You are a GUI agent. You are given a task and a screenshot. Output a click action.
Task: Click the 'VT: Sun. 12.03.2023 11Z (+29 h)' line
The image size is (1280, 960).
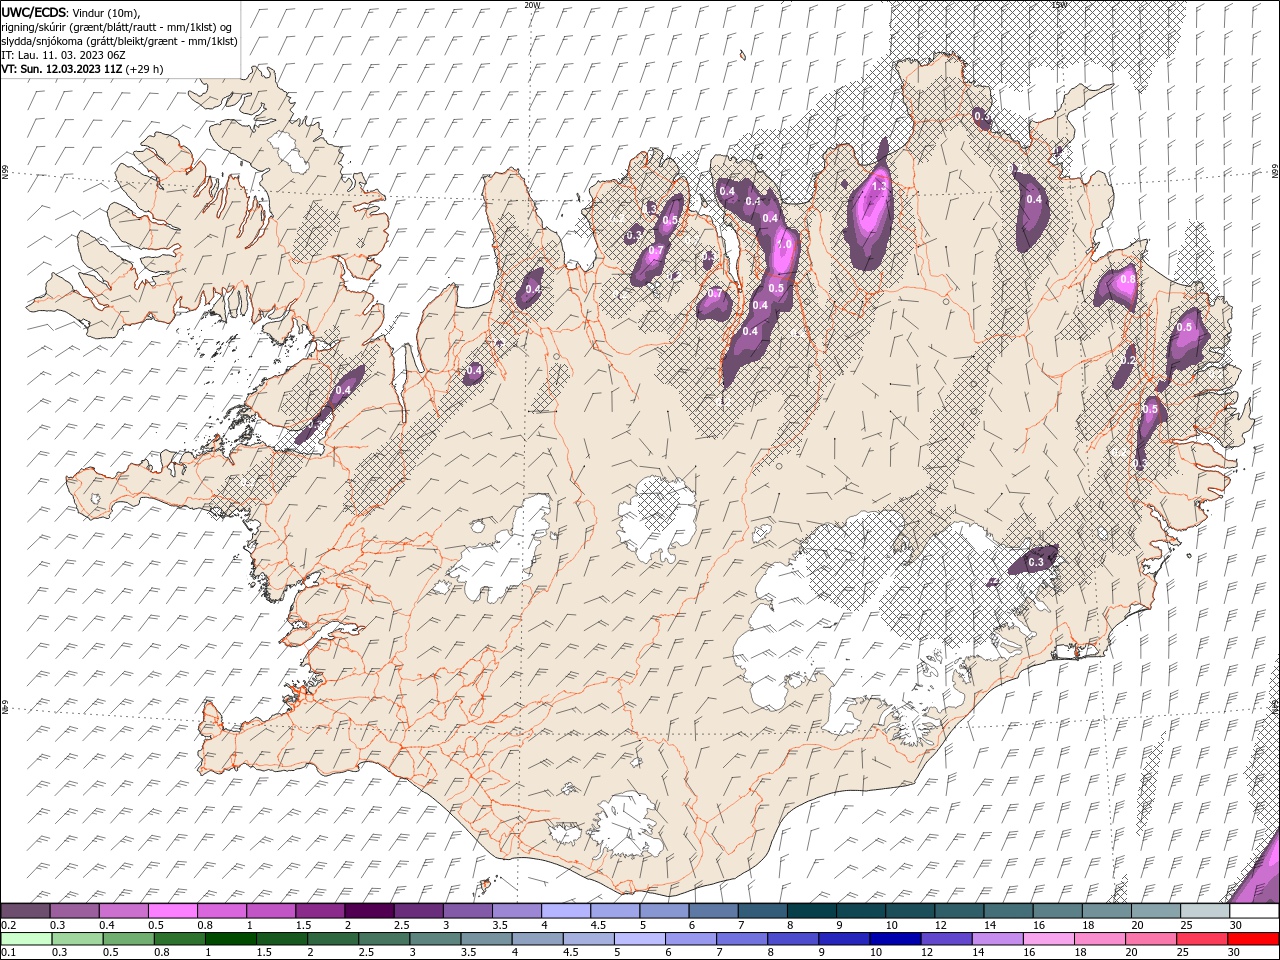pyautogui.click(x=82, y=69)
